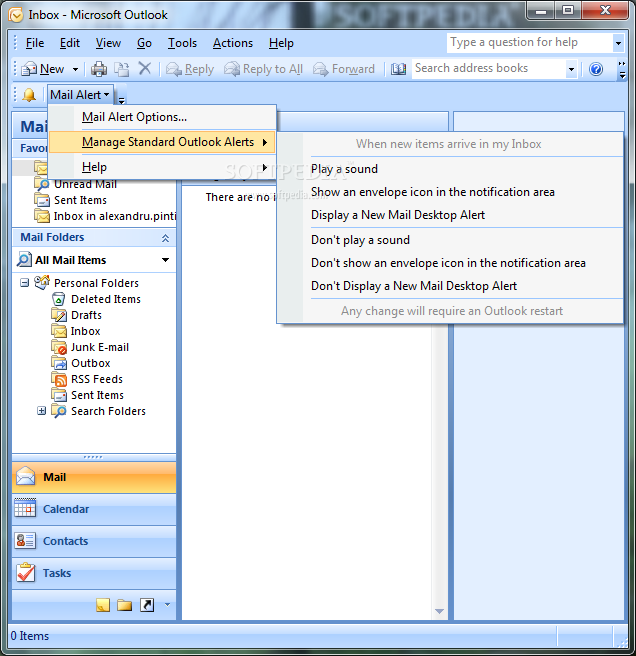The image size is (636, 656).
Task: Click the Outbox folder icon
Action: (x=59, y=363)
